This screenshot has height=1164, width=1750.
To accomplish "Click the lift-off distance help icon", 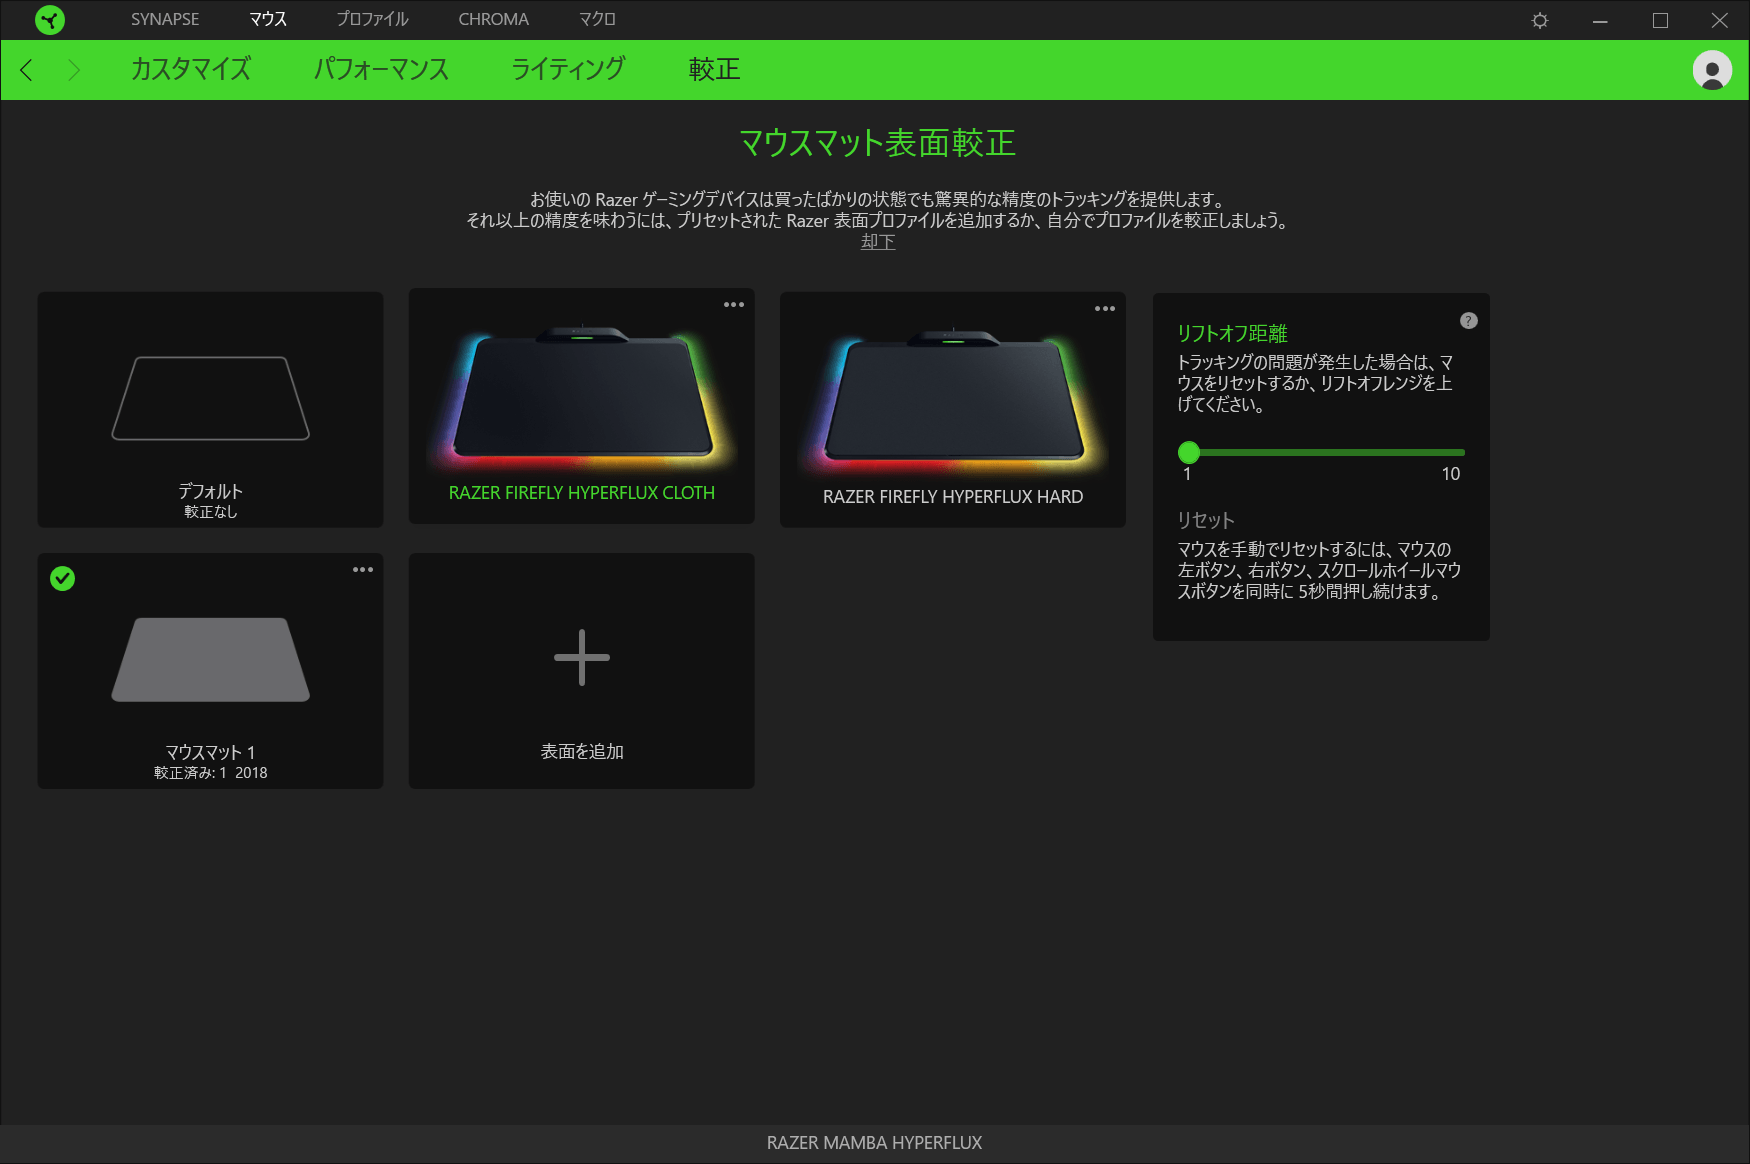I will (x=1468, y=320).
